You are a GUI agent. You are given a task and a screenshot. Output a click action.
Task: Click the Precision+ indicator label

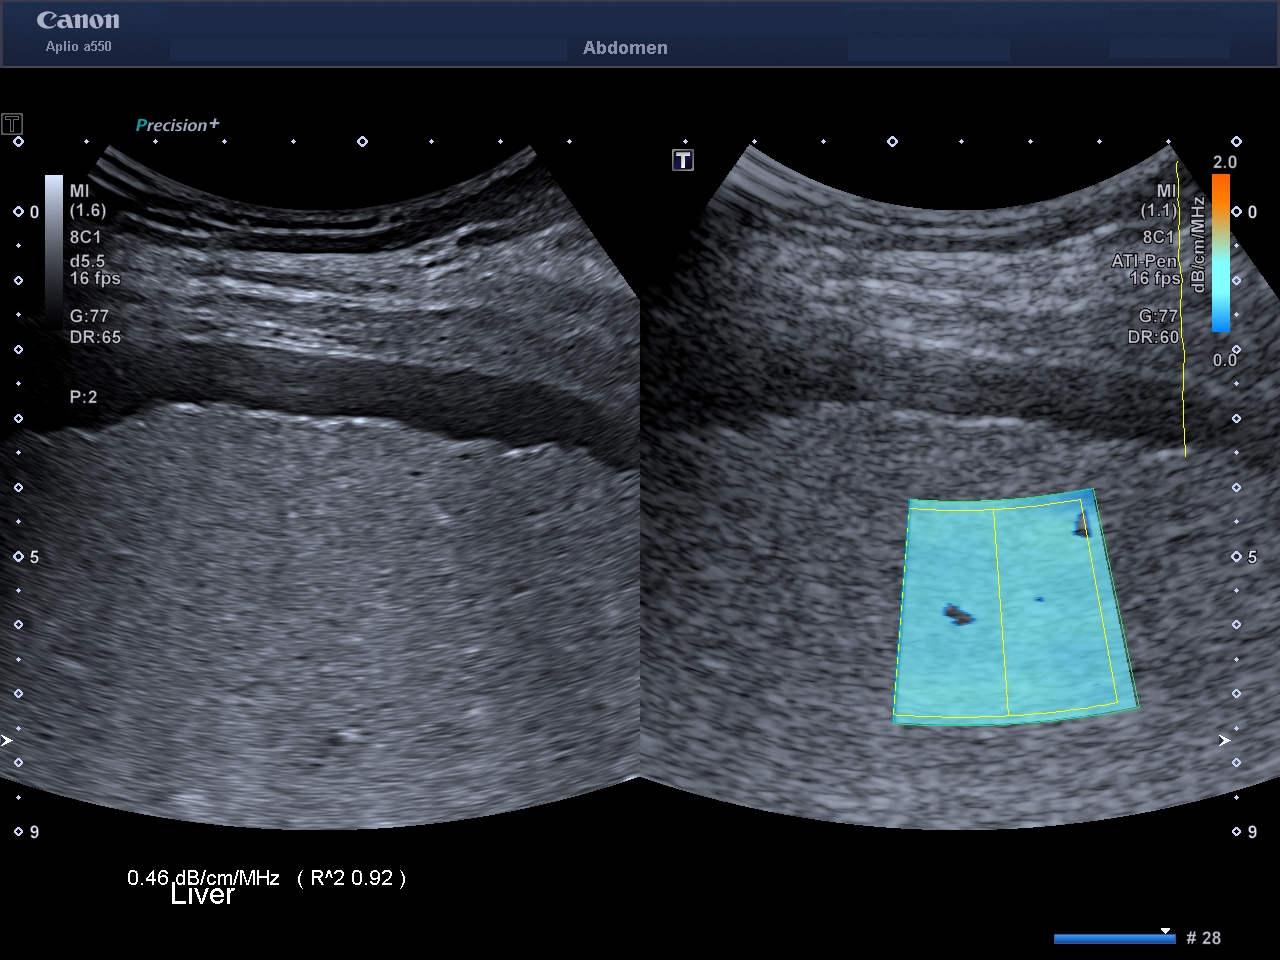click(x=177, y=125)
